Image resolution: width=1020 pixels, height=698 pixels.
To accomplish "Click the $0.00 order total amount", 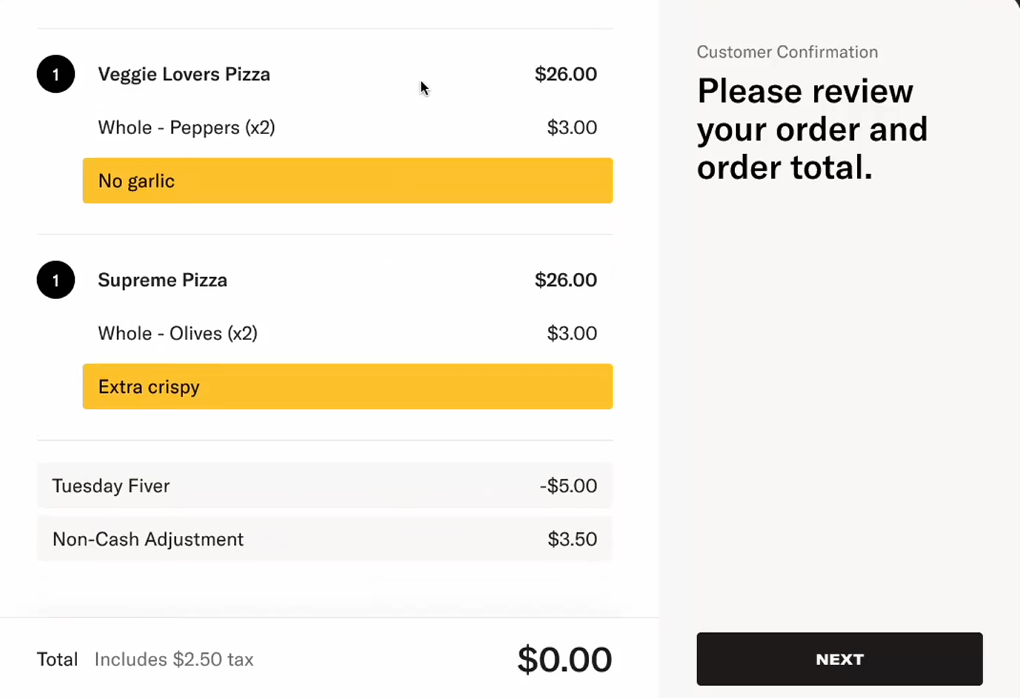I will 564,660.
